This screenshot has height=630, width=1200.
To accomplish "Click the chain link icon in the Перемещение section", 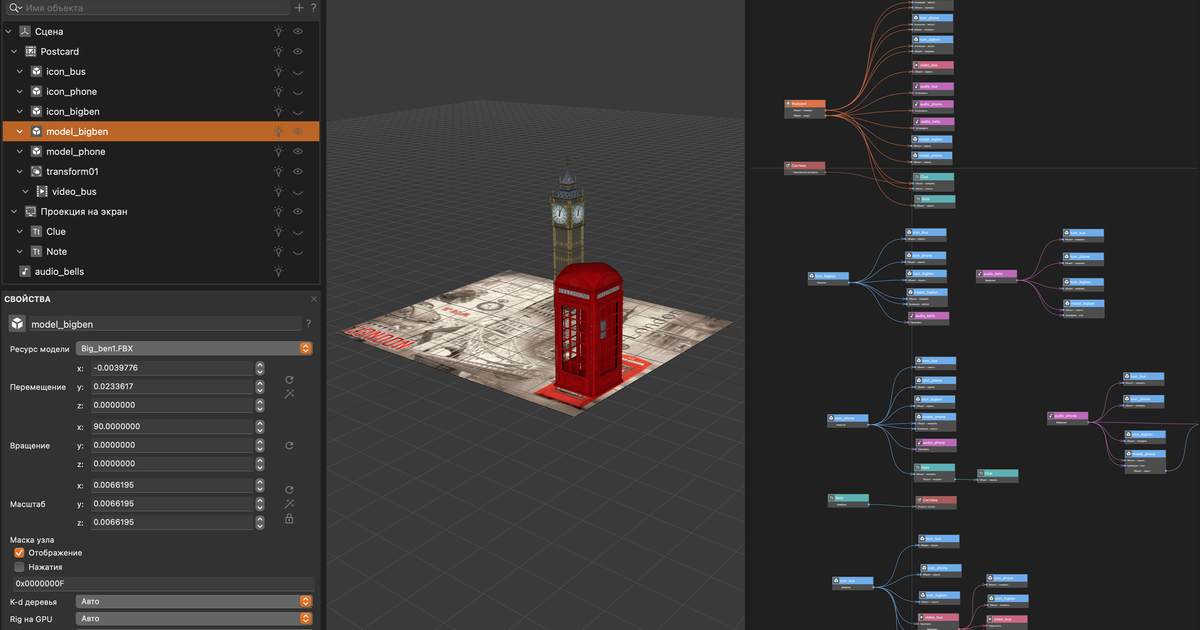I will 289,394.
